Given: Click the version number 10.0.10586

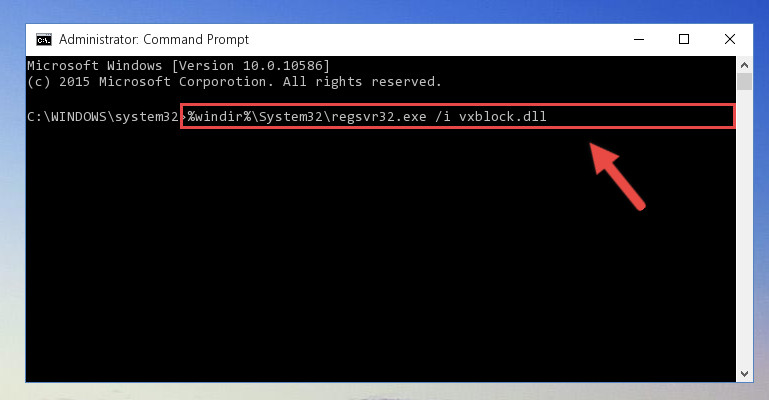Looking at the screenshot, I should (283, 66).
